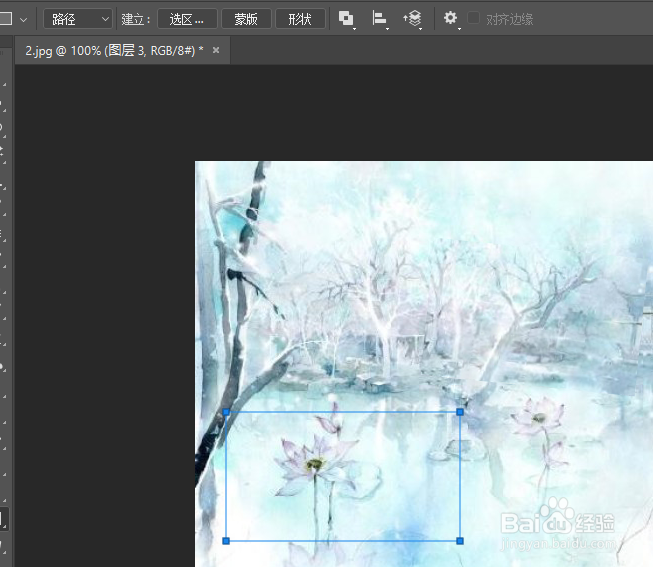653x567 pixels.
Task: Close the 2.jpg document tab
Action: tap(216, 50)
